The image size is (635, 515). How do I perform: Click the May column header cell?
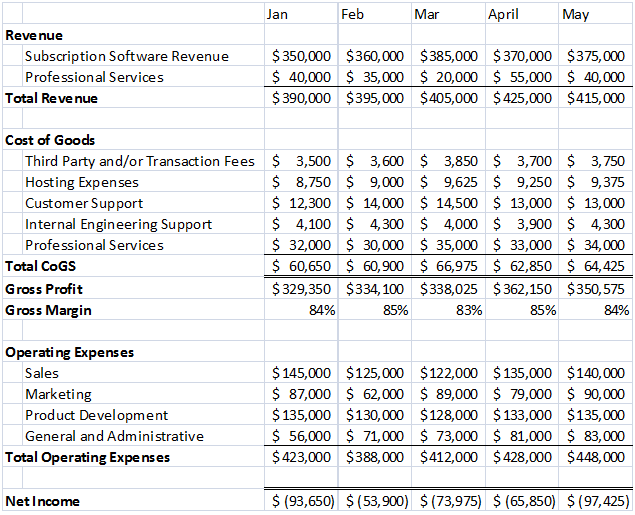(x=595, y=14)
